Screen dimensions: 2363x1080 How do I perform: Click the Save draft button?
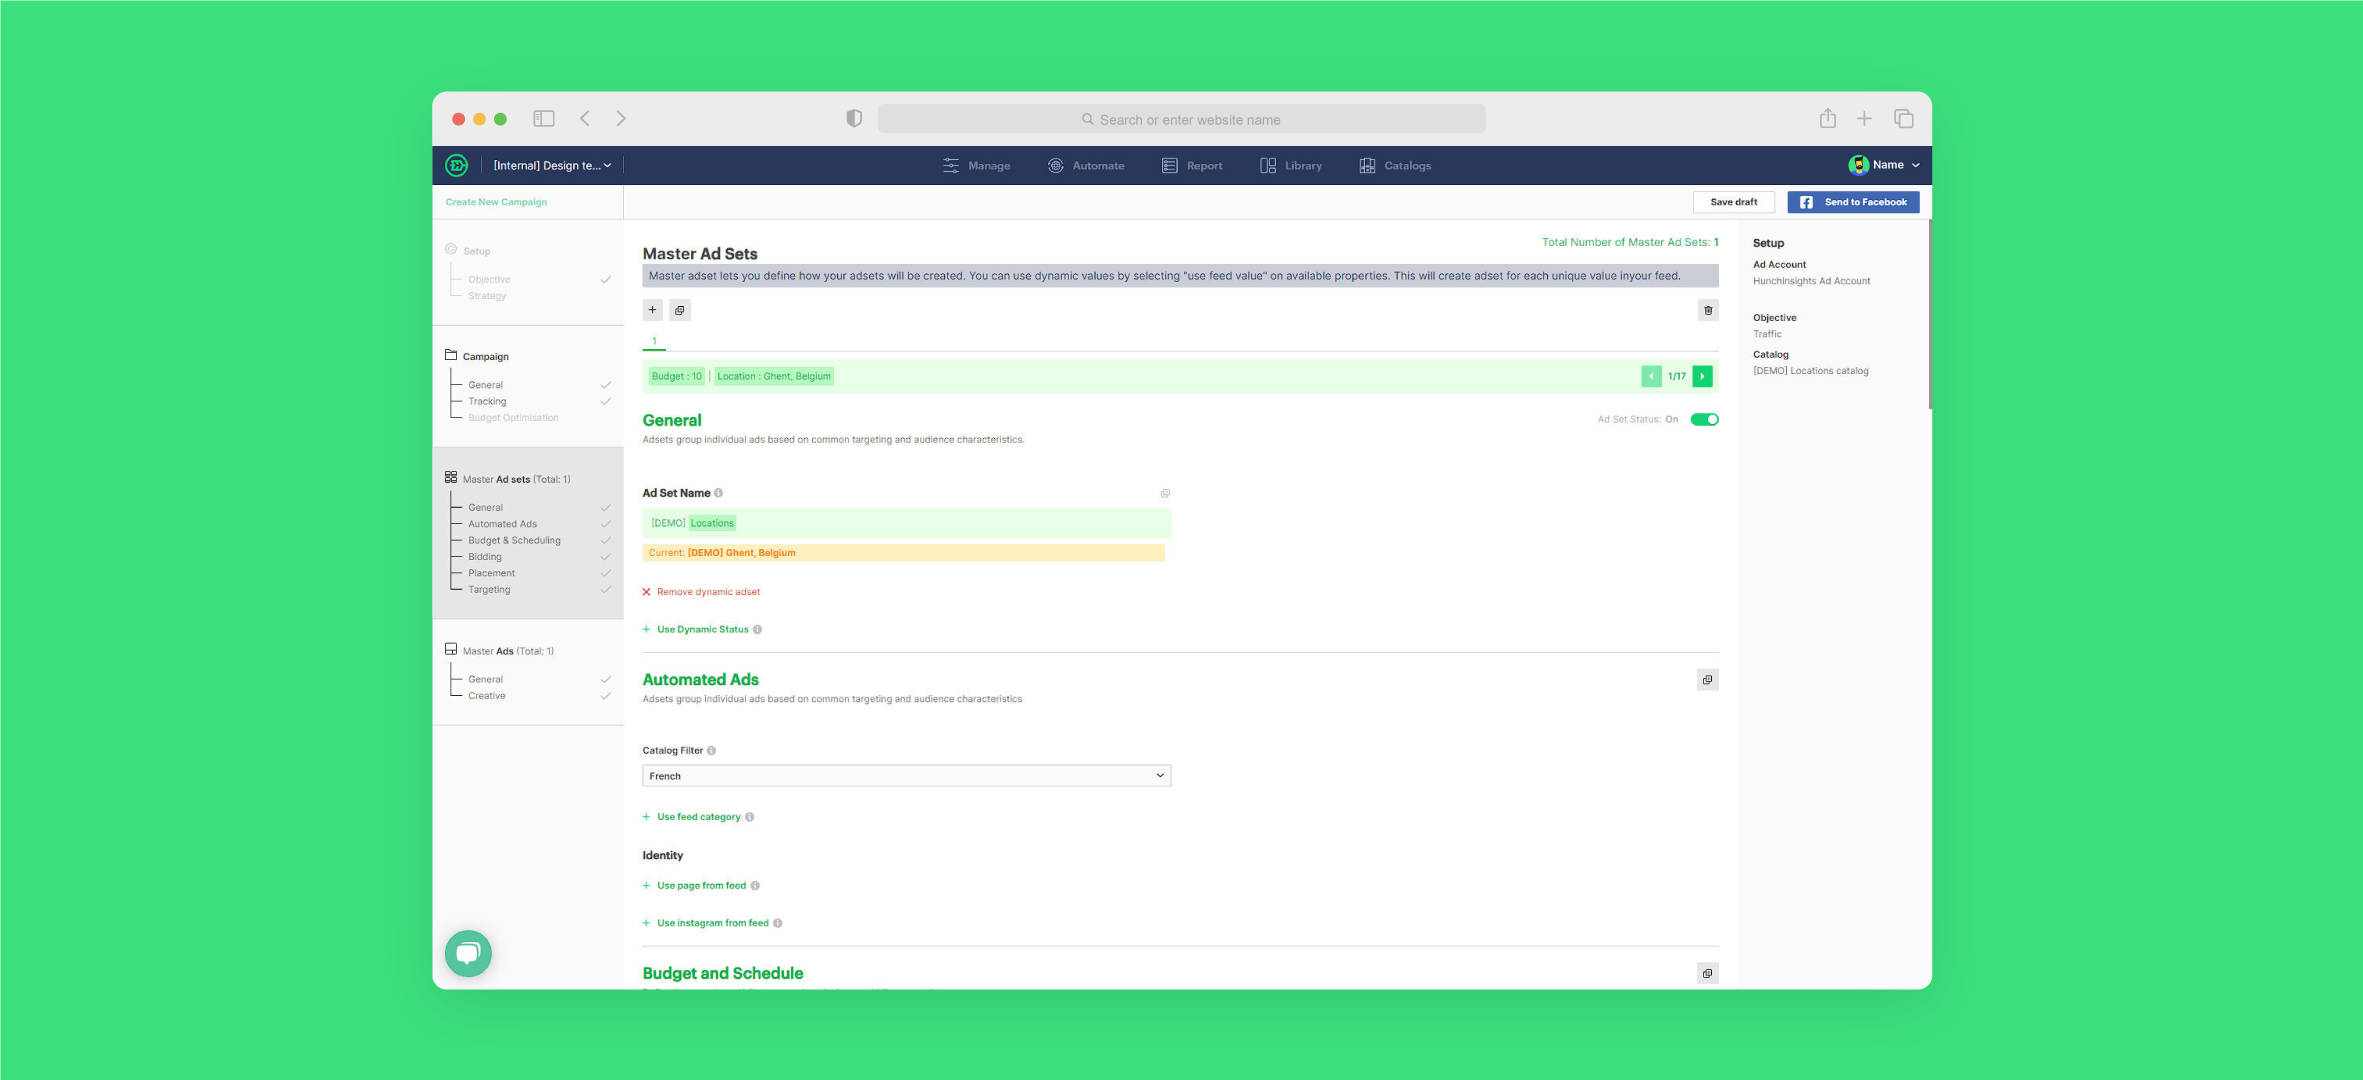(x=1733, y=202)
